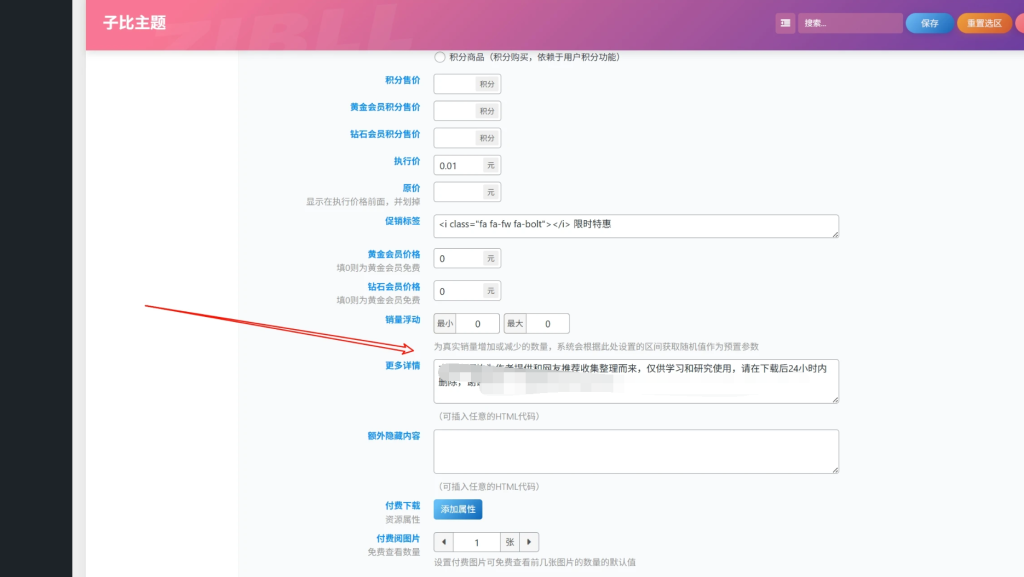Click the 额外隐藏内容 field label
This screenshot has width=1024, height=577.
click(x=394, y=436)
